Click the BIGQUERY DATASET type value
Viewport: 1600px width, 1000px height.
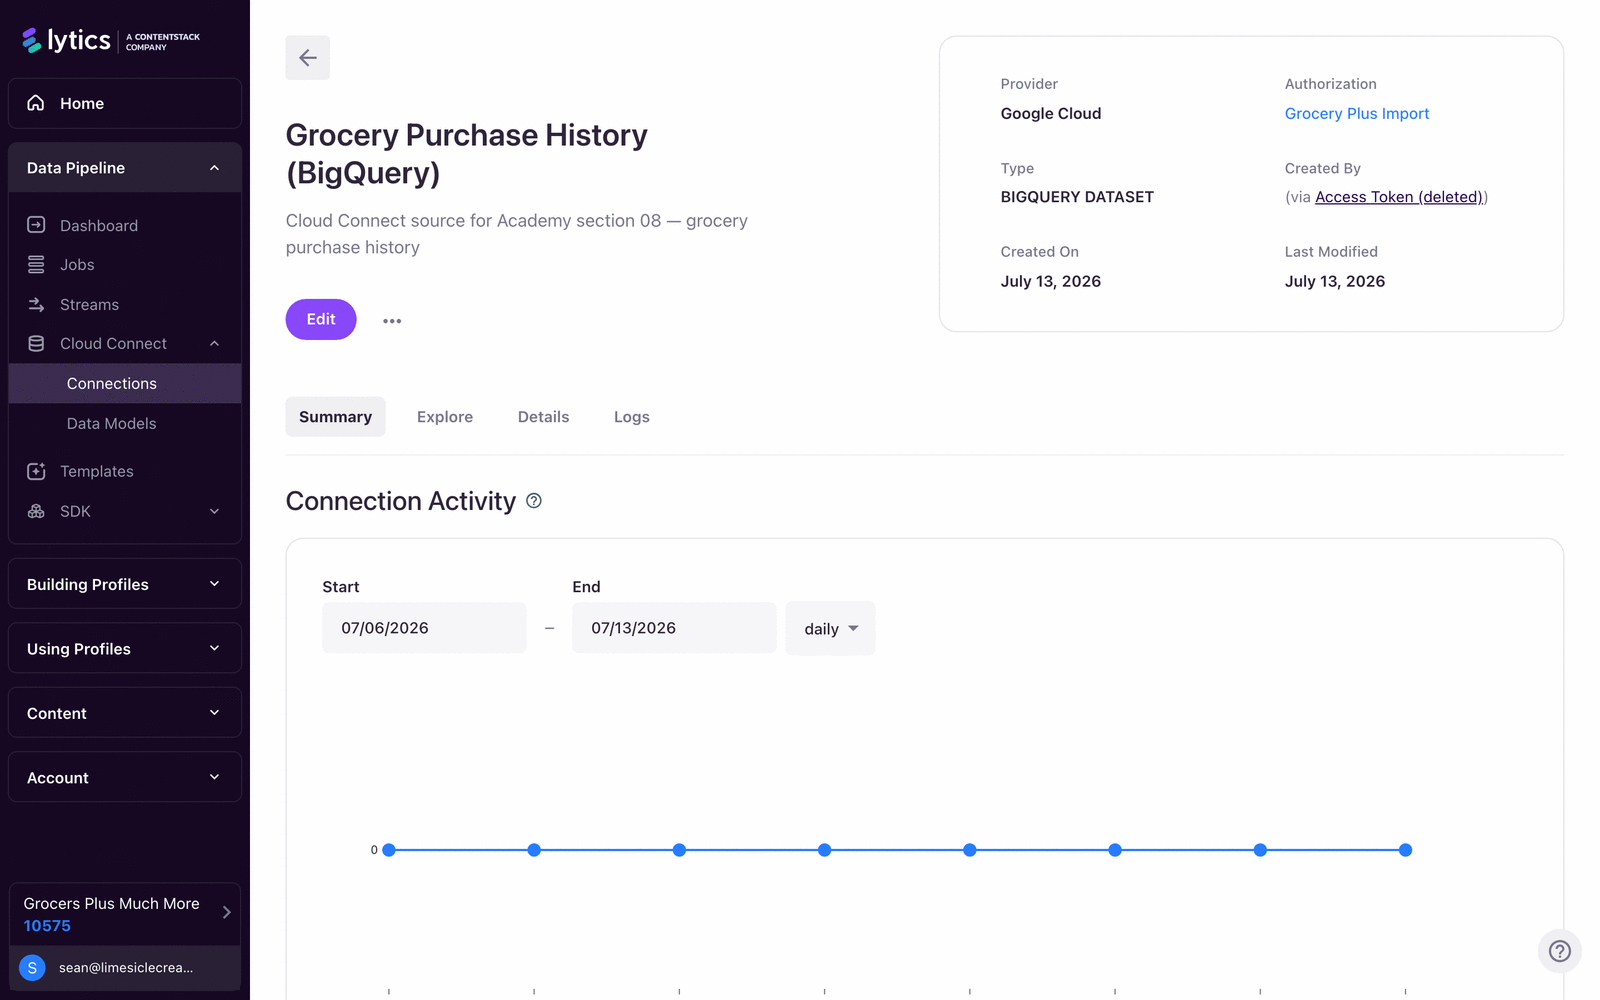point(1077,197)
